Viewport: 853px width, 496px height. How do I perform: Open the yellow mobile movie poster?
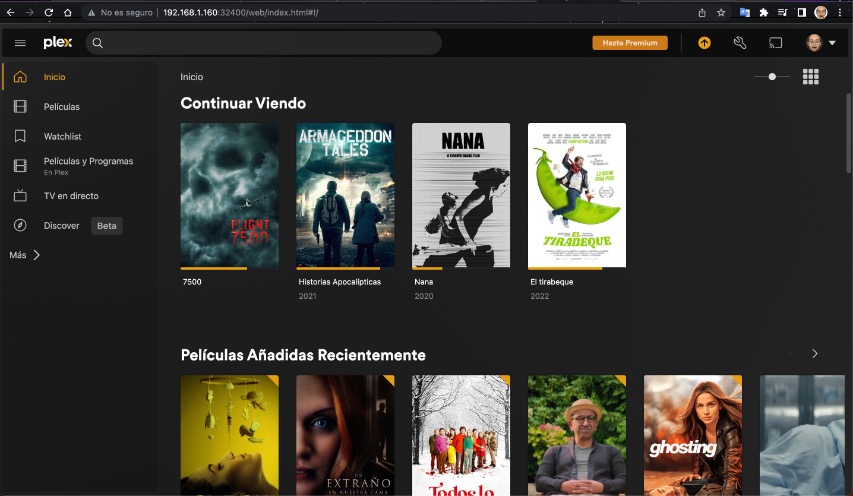click(230, 435)
